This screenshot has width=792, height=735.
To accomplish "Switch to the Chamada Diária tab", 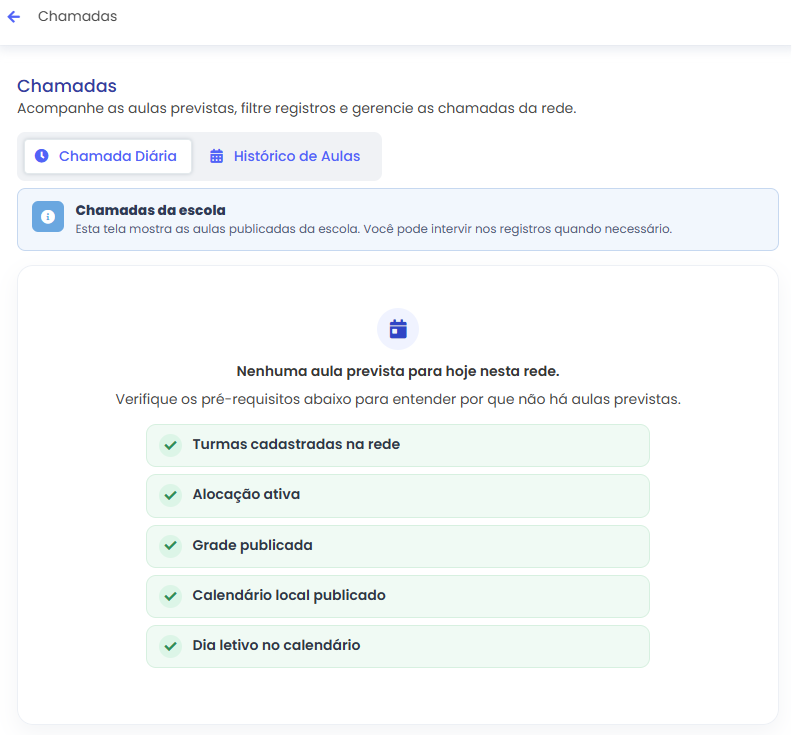I will 108,156.
